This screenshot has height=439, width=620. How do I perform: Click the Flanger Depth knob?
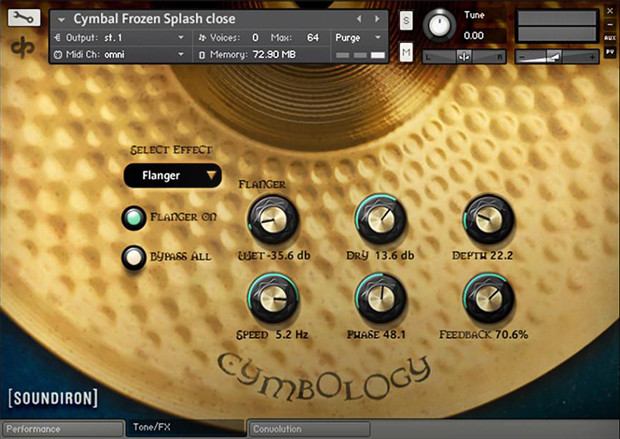pos(488,219)
